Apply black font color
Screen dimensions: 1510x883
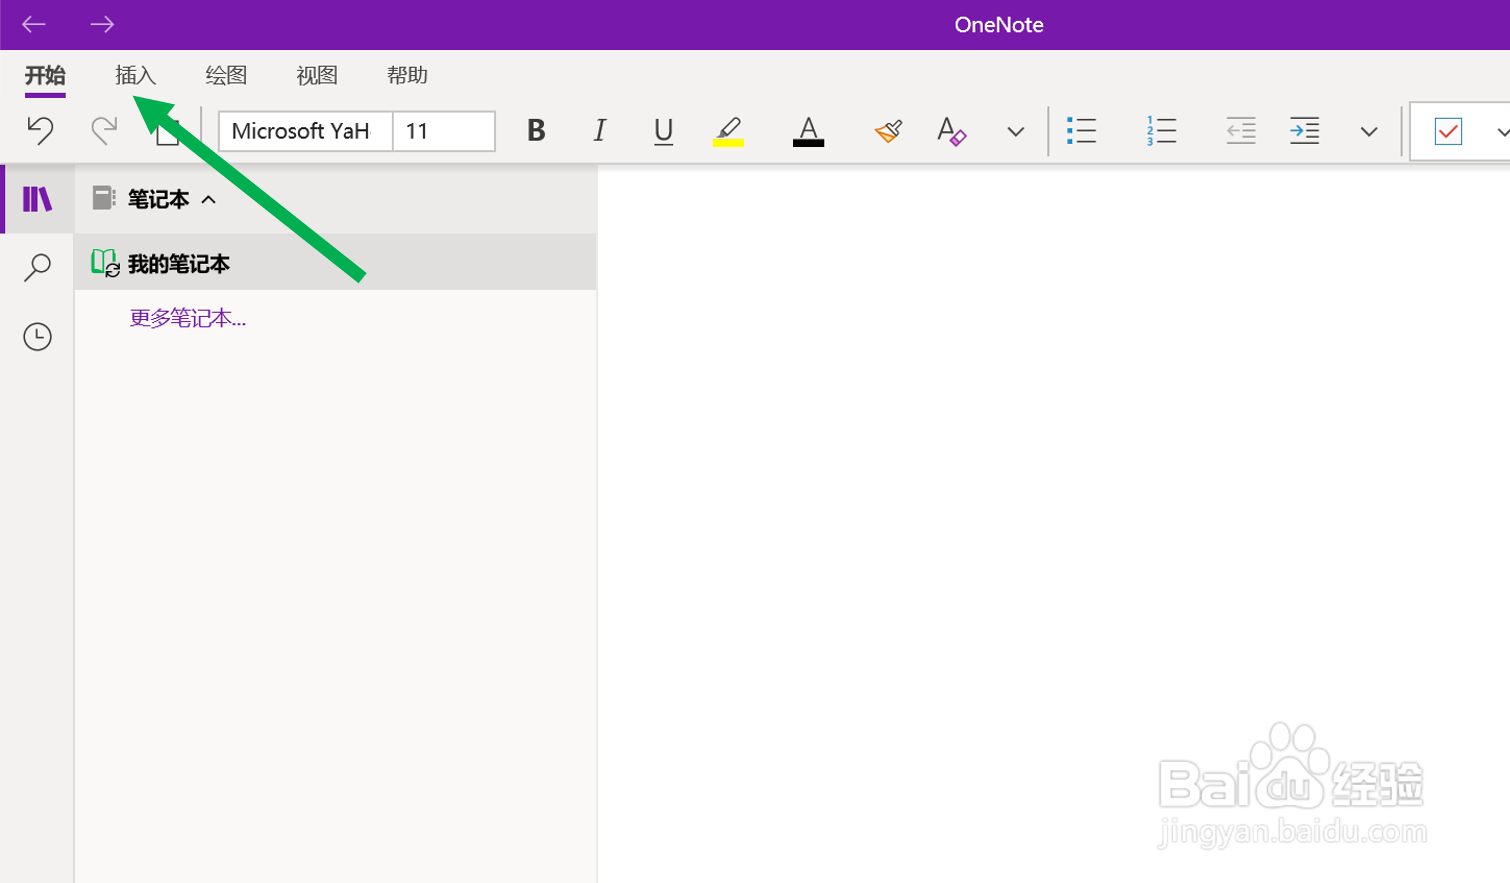point(808,131)
